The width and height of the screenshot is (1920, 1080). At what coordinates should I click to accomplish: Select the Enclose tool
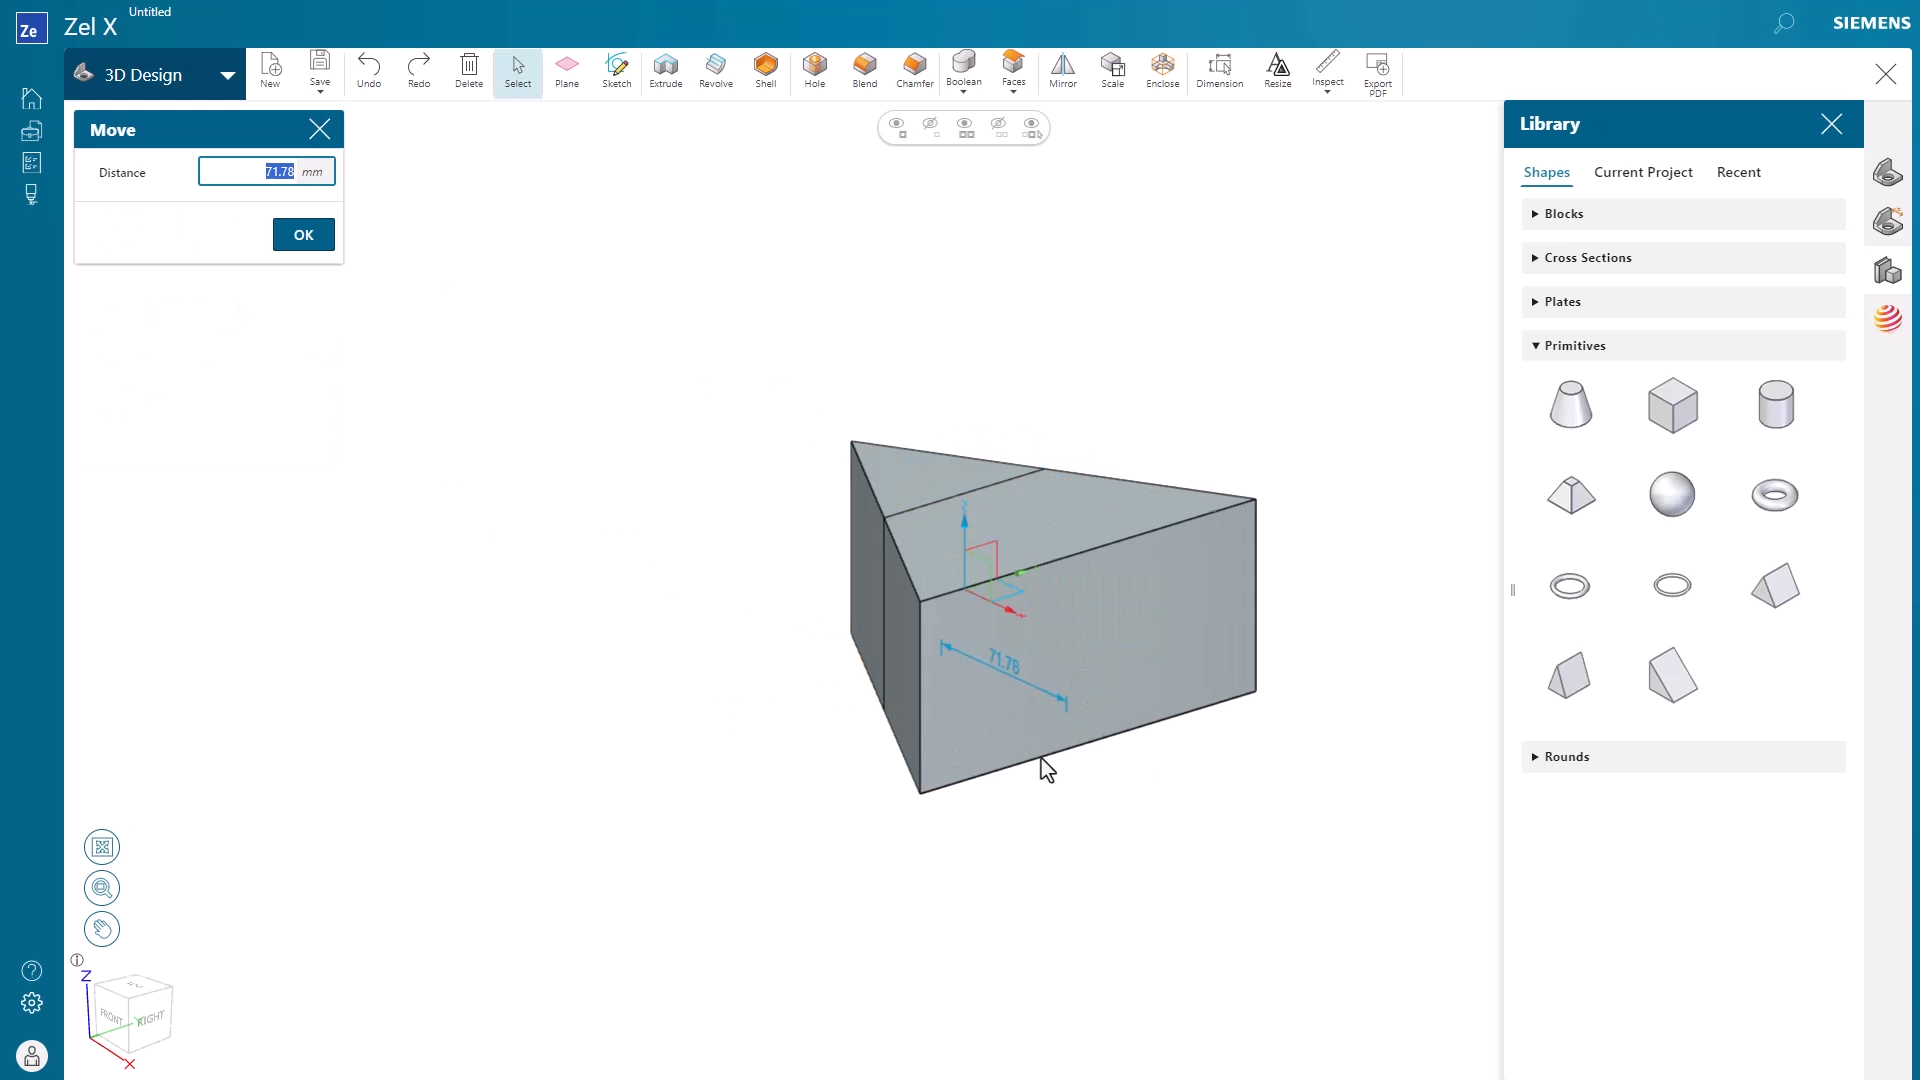pos(1162,71)
